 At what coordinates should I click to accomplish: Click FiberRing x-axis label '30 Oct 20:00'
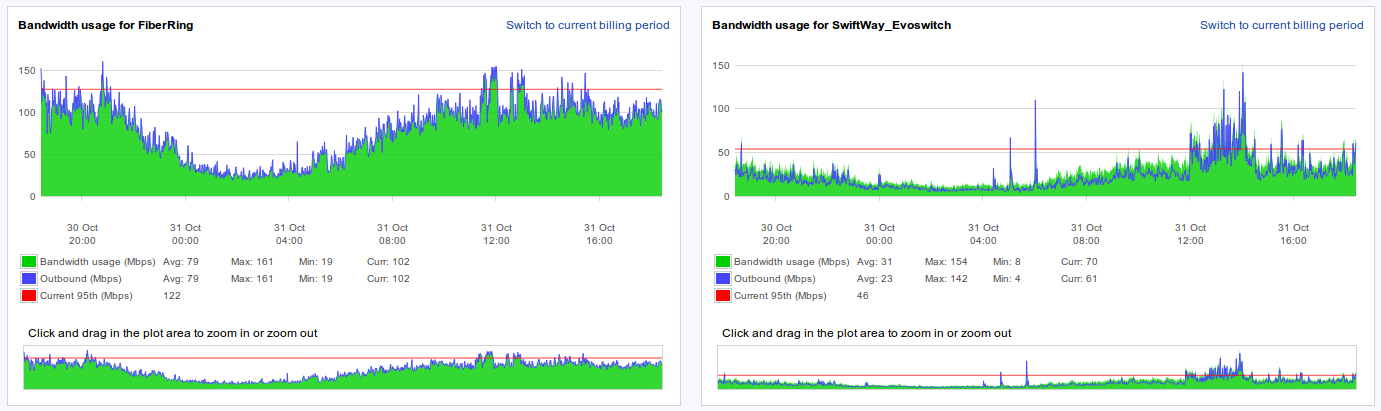click(82, 234)
